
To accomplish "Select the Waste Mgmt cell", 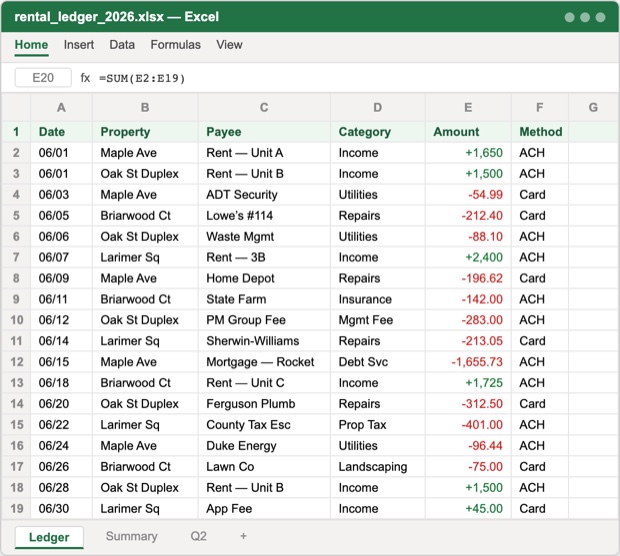I will click(264, 236).
